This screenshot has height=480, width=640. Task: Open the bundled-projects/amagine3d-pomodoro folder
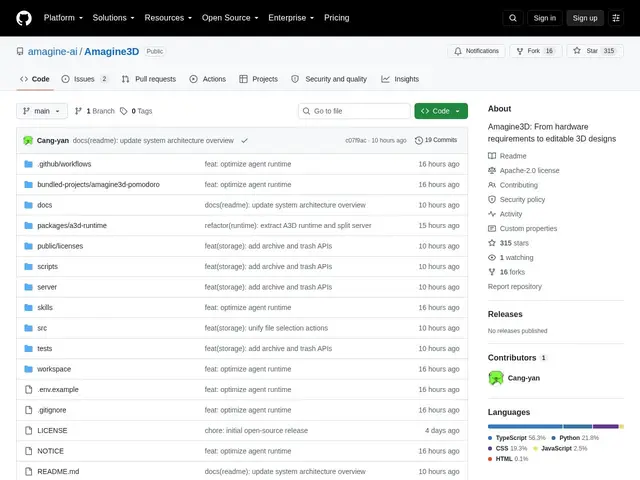[x=98, y=184]
